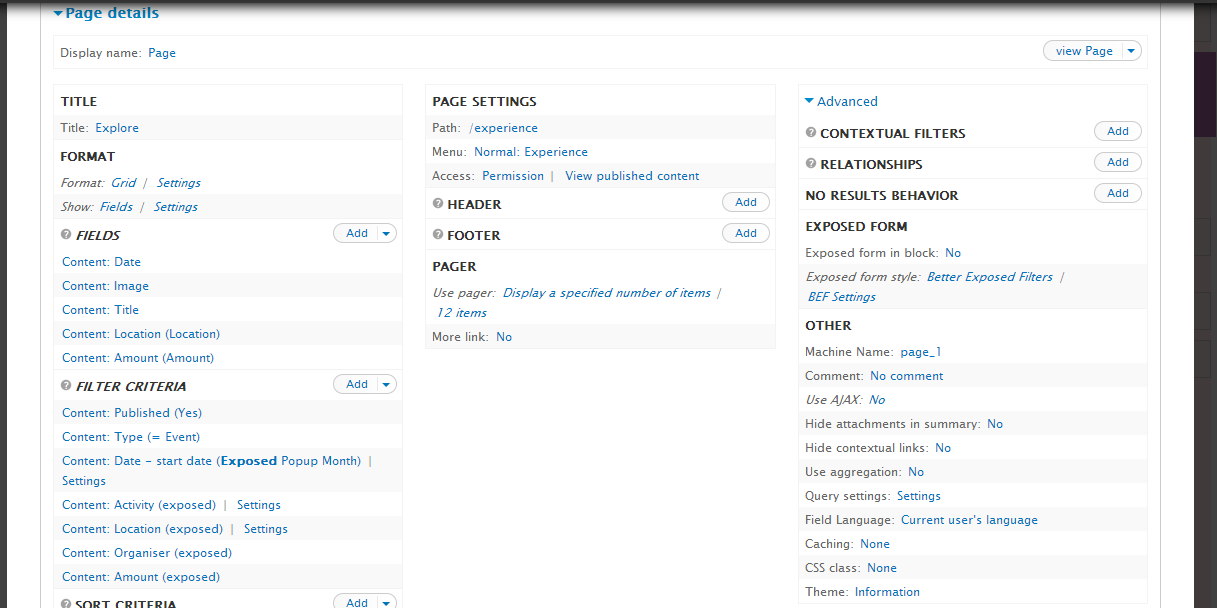Click the help icon beside FIELDS heading
The height and width of the screenshot is (608, 1217).
66,235
